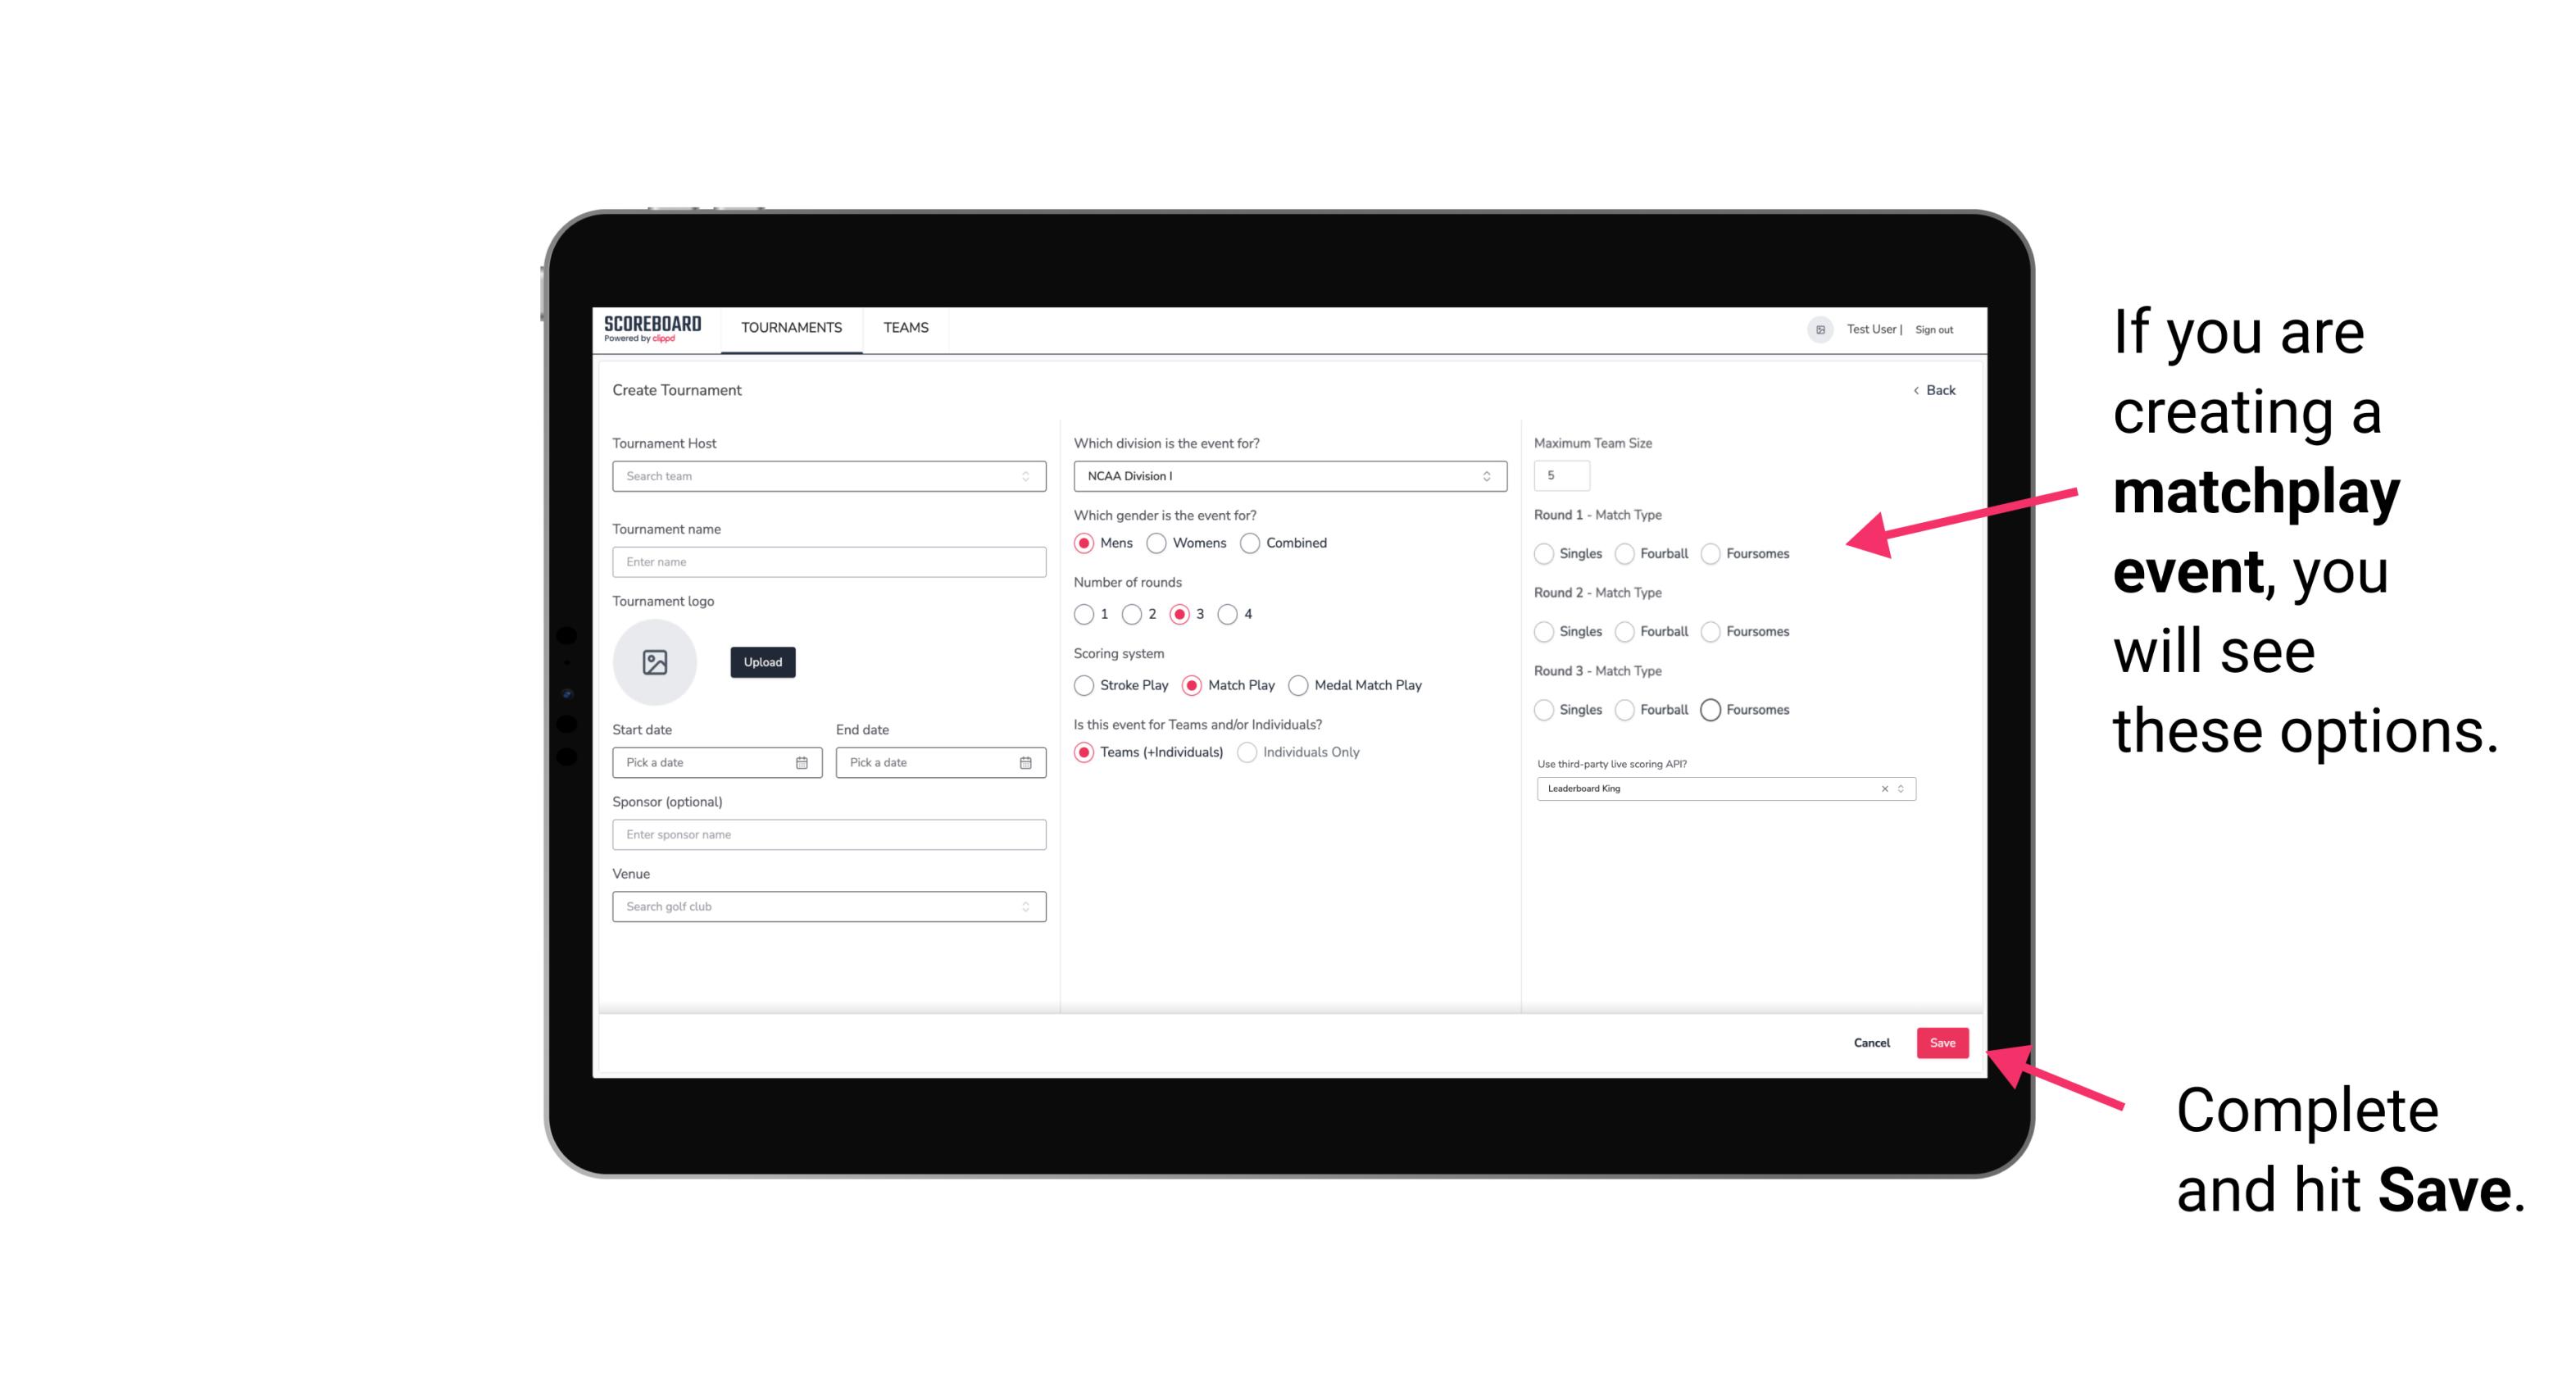Switch to the TEAMS tab
Viewport: 2576px width, 1386px height.
coord(904,328)
